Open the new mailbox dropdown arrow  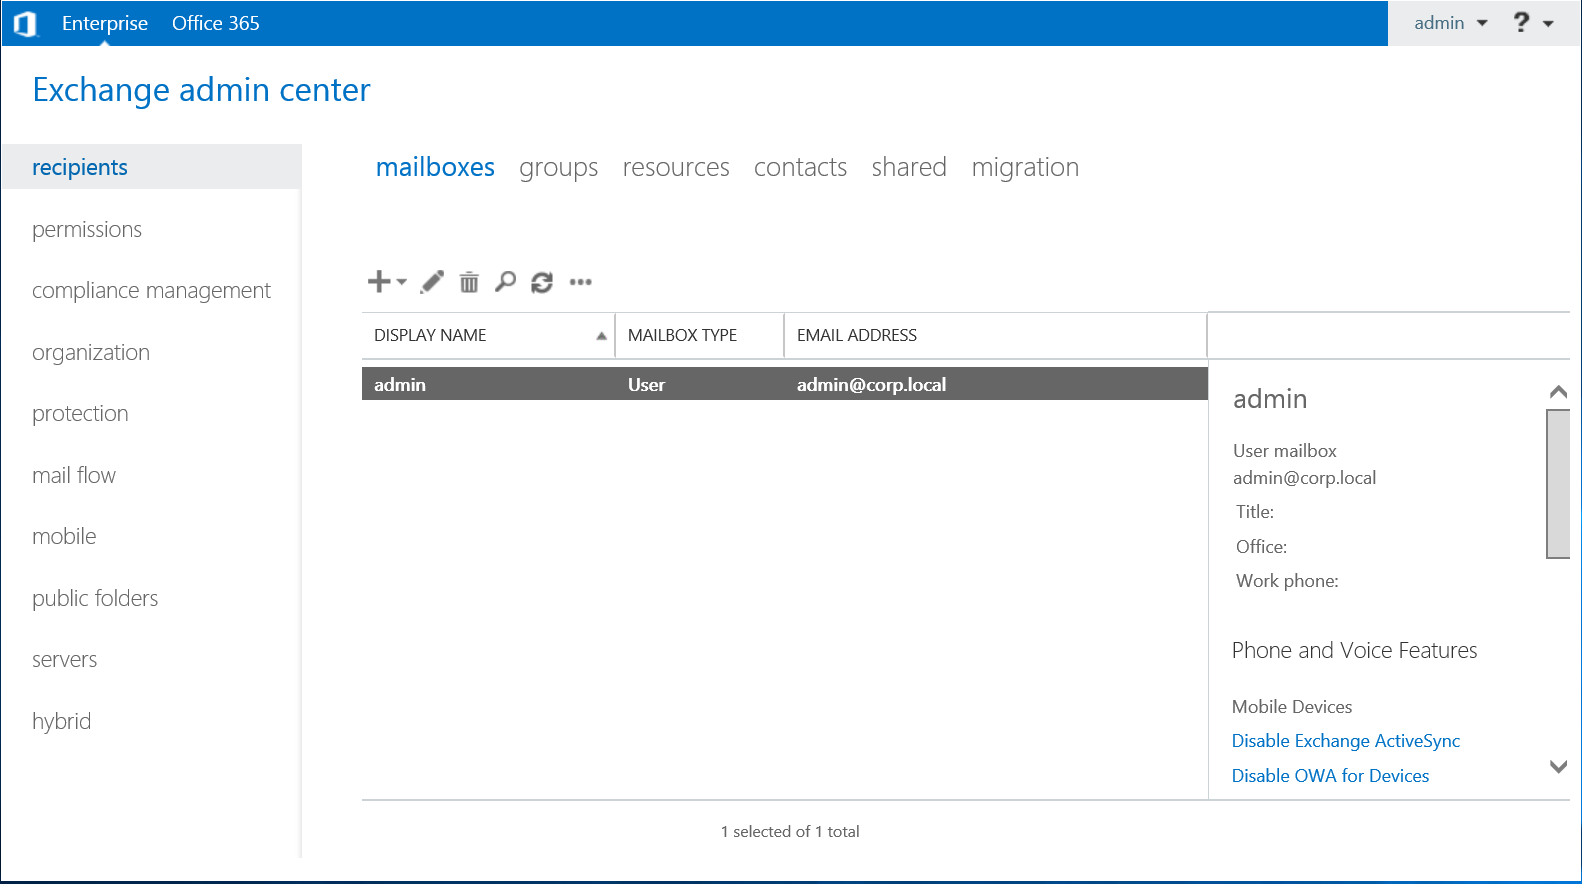(401, 282)
